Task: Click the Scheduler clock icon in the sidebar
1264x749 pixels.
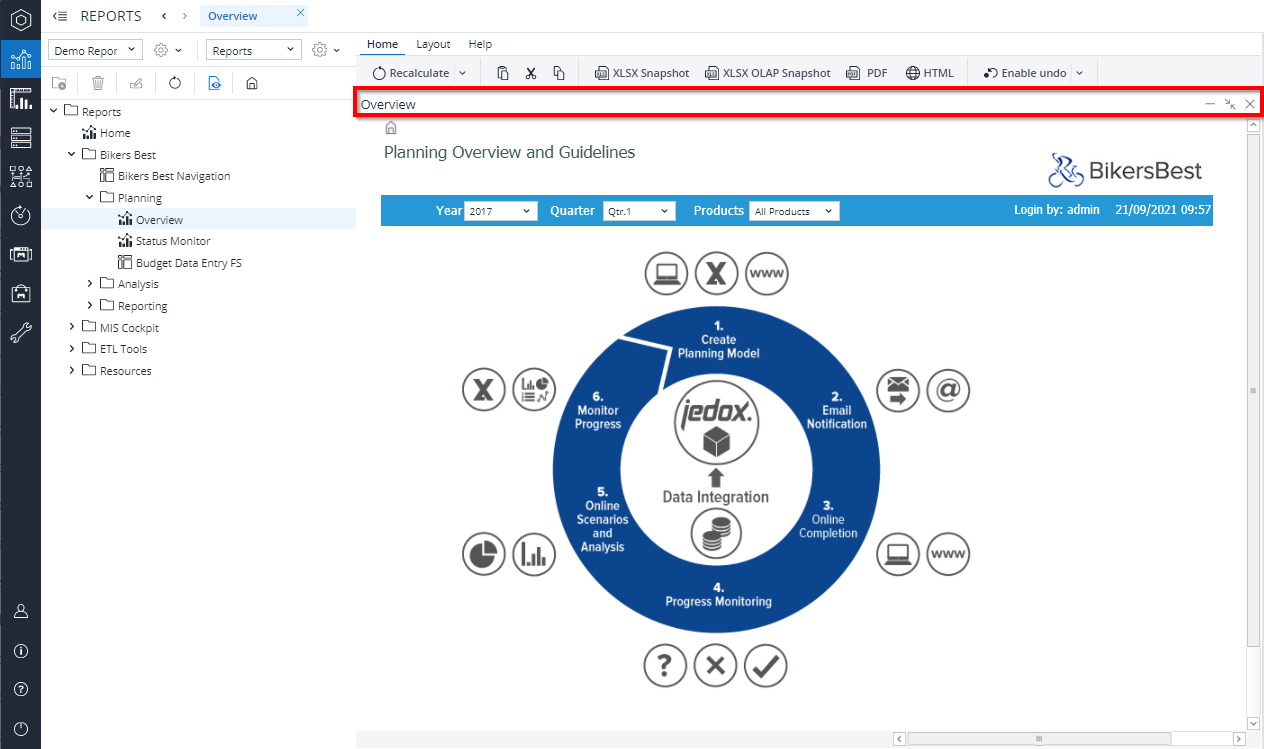Action: coord(20,215)
